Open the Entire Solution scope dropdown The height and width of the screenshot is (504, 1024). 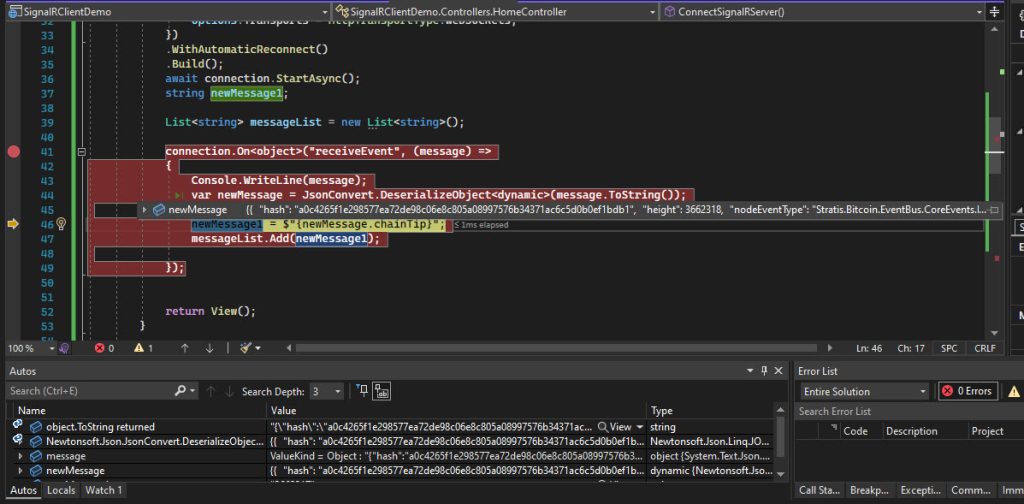click(865, 391)
